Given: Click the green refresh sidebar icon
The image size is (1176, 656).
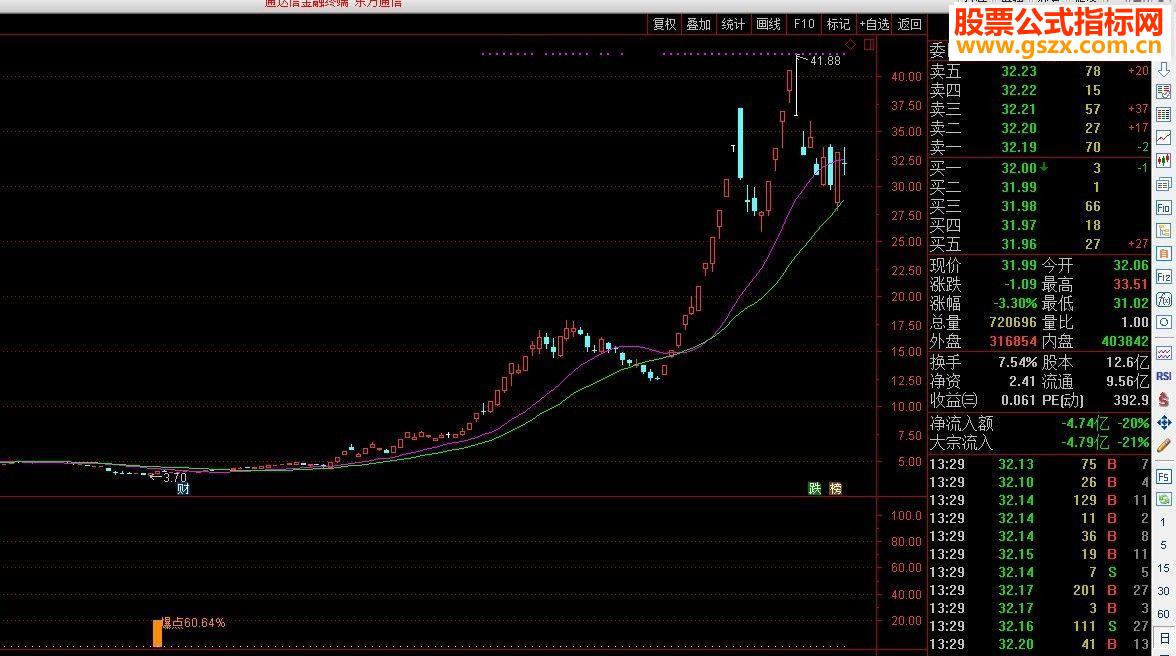Looking at the screenshot, I should coord(1163,499).
